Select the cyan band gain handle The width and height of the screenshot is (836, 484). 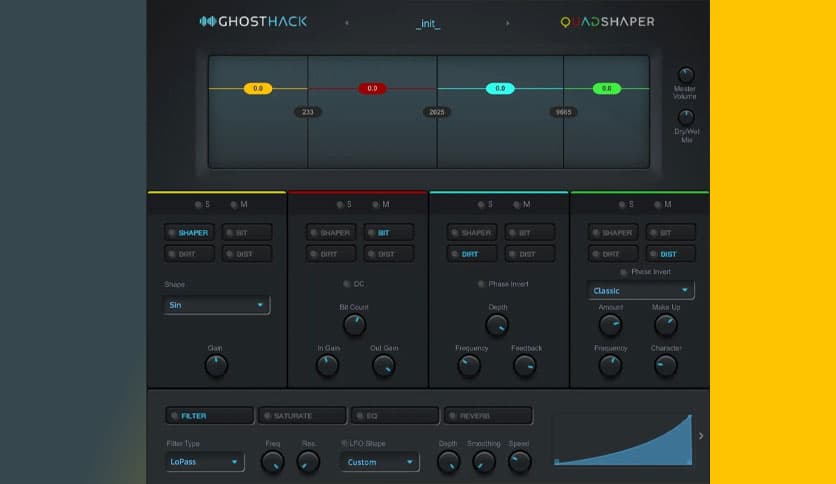(x=500, y=88)
